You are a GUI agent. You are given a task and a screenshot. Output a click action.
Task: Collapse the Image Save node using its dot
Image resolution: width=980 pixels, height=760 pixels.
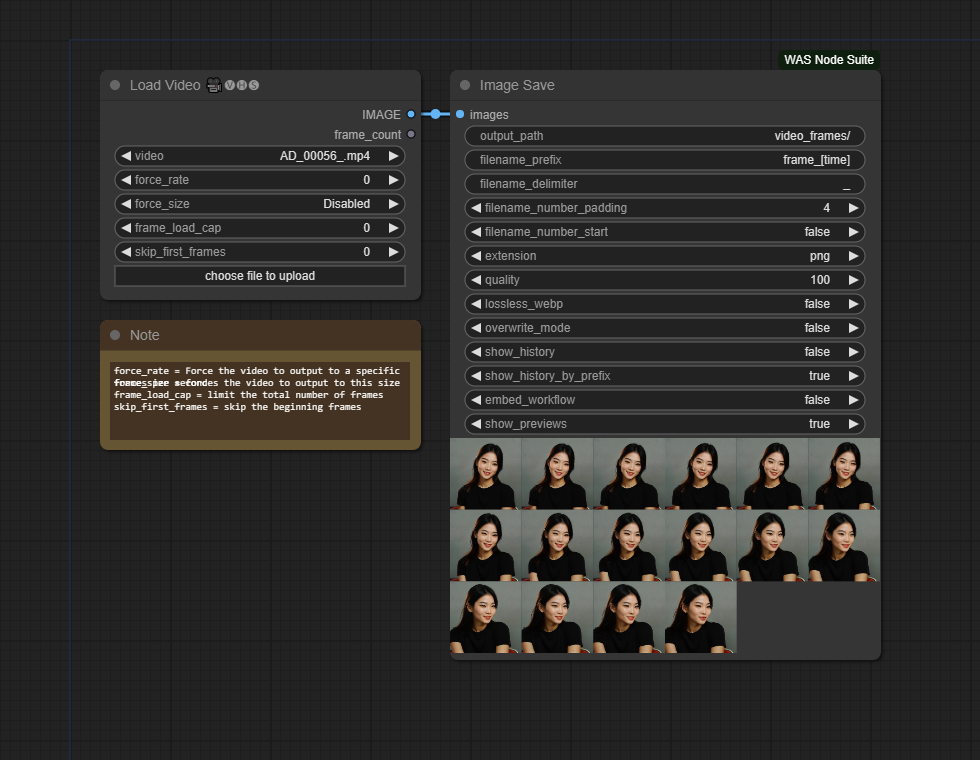tap(465, 86)
